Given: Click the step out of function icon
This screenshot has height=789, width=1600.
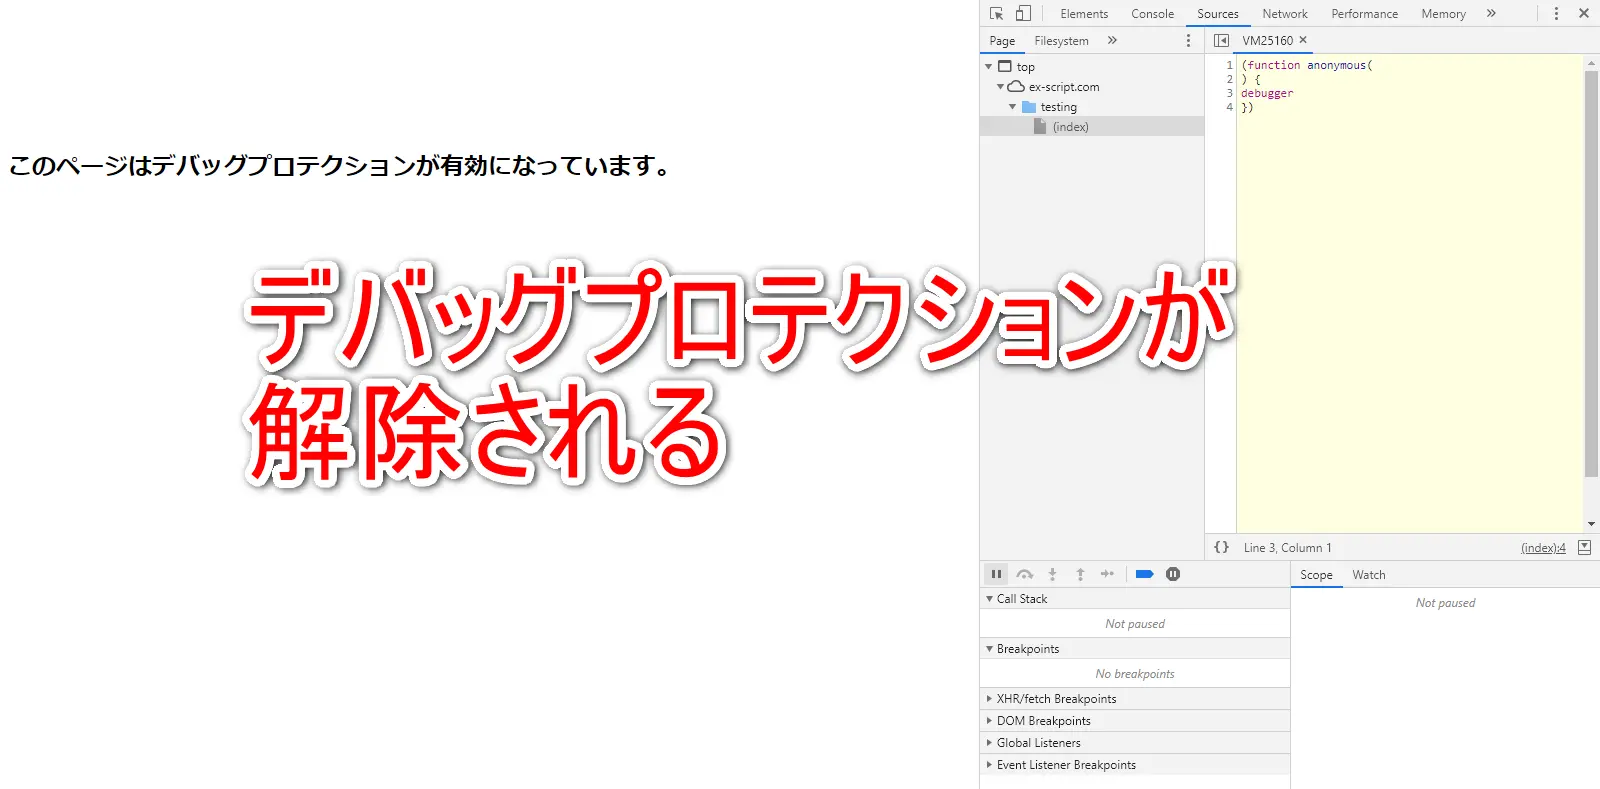Looking at the screenshot, I should pos(1080,574).
